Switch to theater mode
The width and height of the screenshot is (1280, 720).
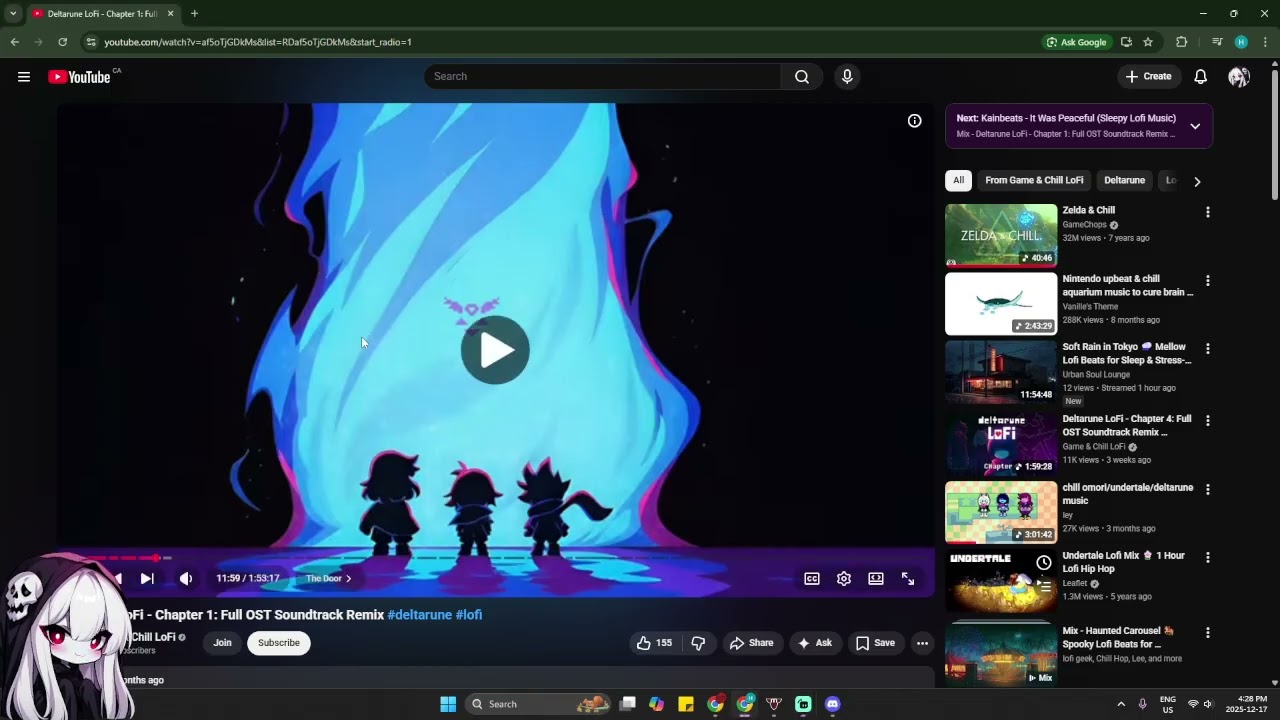876,579
